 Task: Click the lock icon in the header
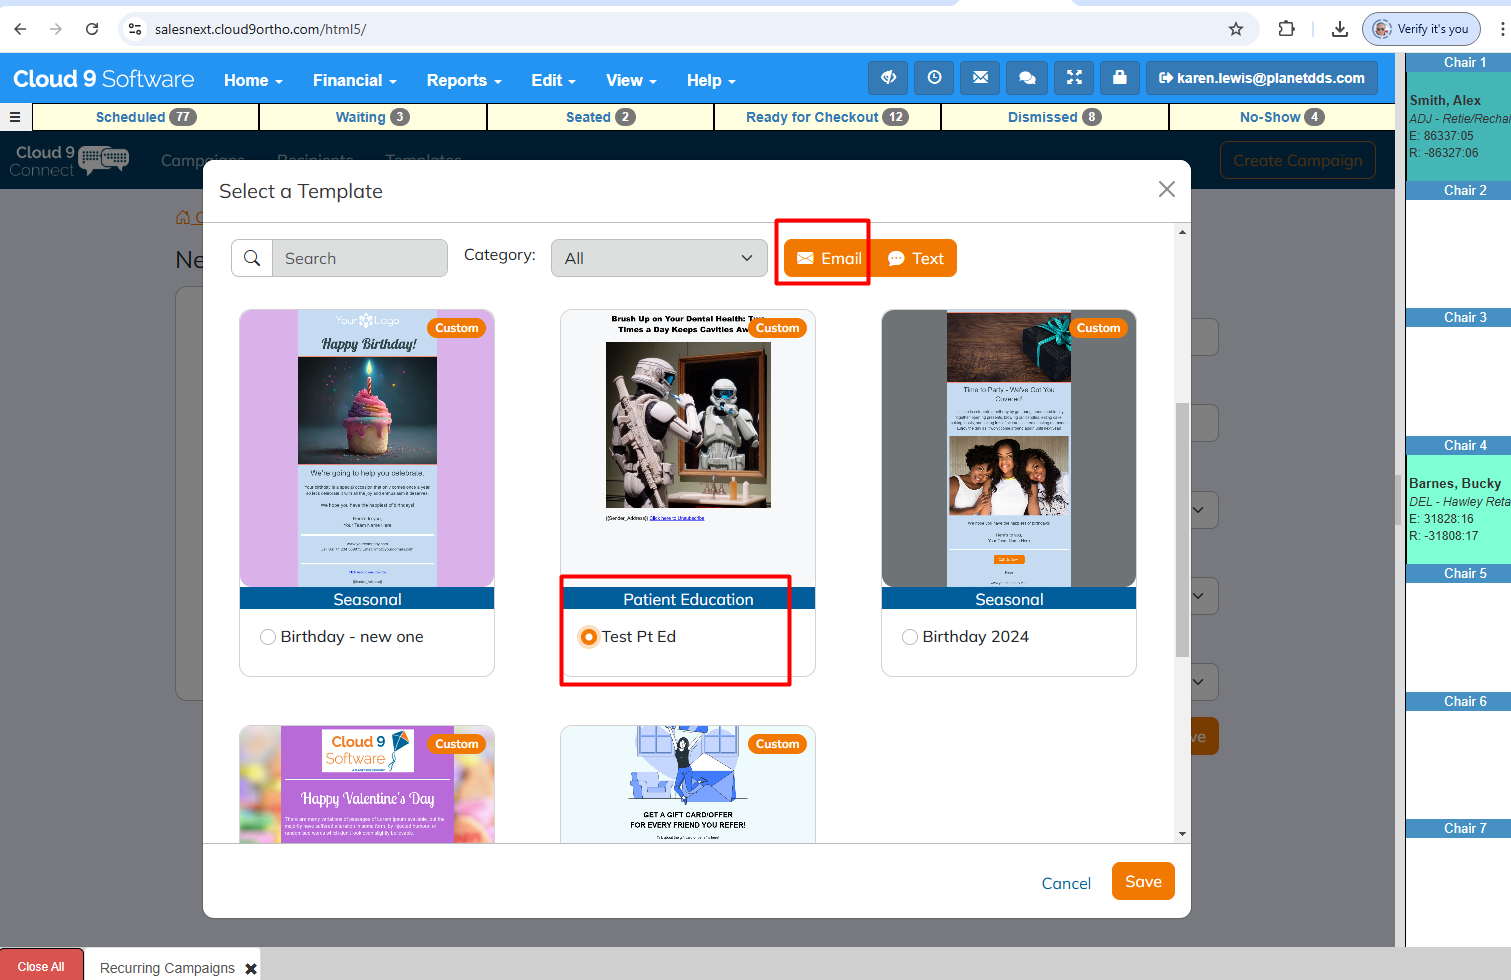pos(1120,78)
